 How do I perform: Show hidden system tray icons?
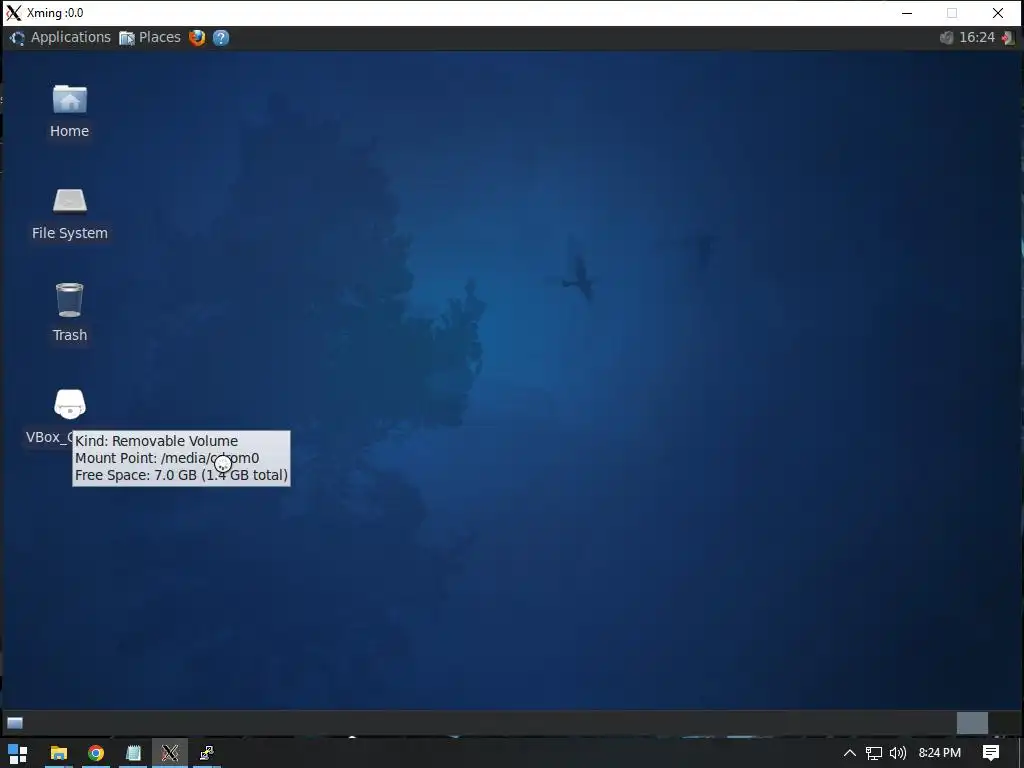[850, 753]
